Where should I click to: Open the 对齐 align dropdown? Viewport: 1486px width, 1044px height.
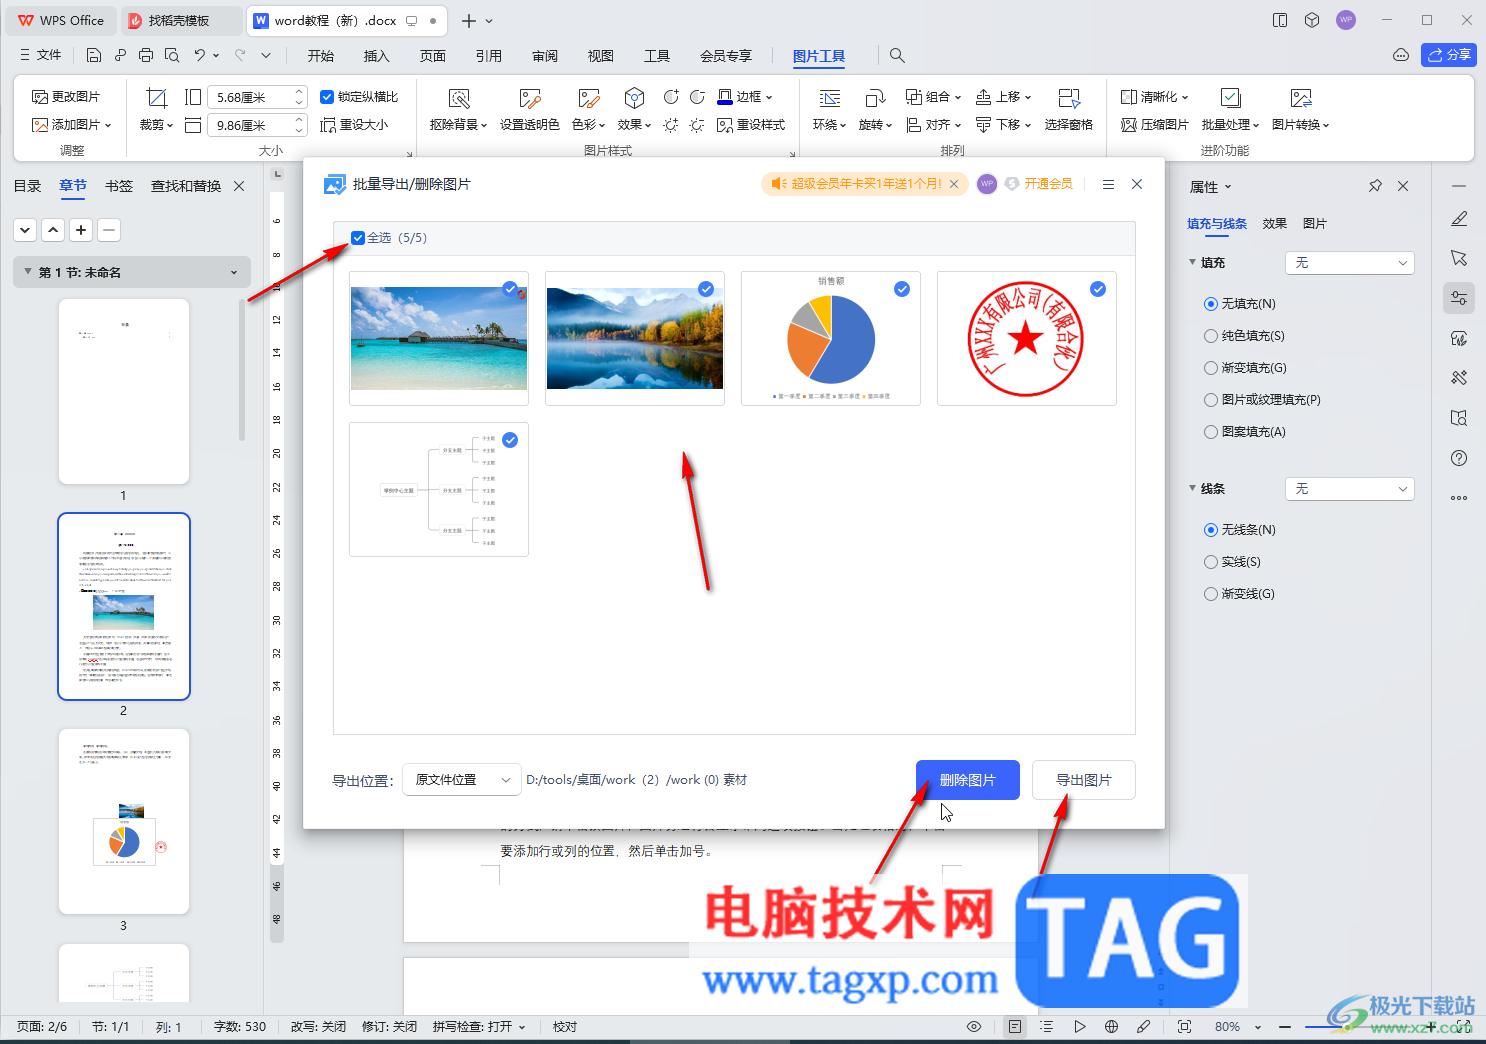coord(957,125)
